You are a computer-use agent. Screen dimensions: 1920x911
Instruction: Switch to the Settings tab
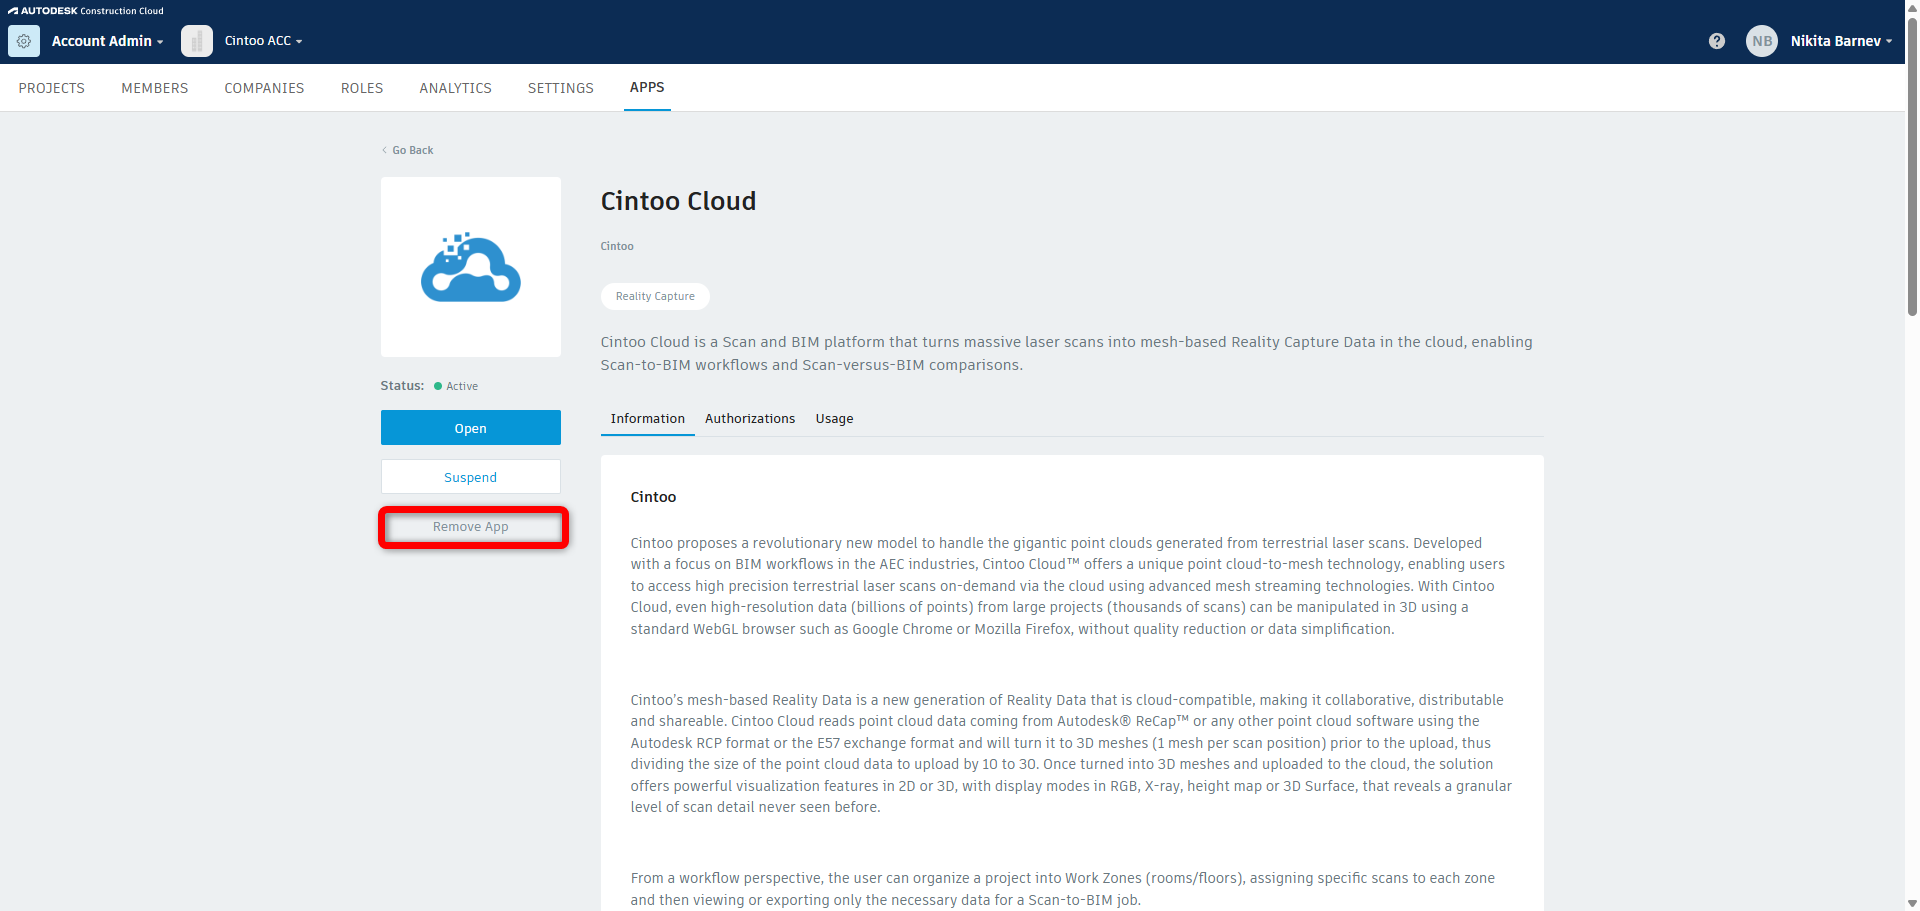[561, 88]
